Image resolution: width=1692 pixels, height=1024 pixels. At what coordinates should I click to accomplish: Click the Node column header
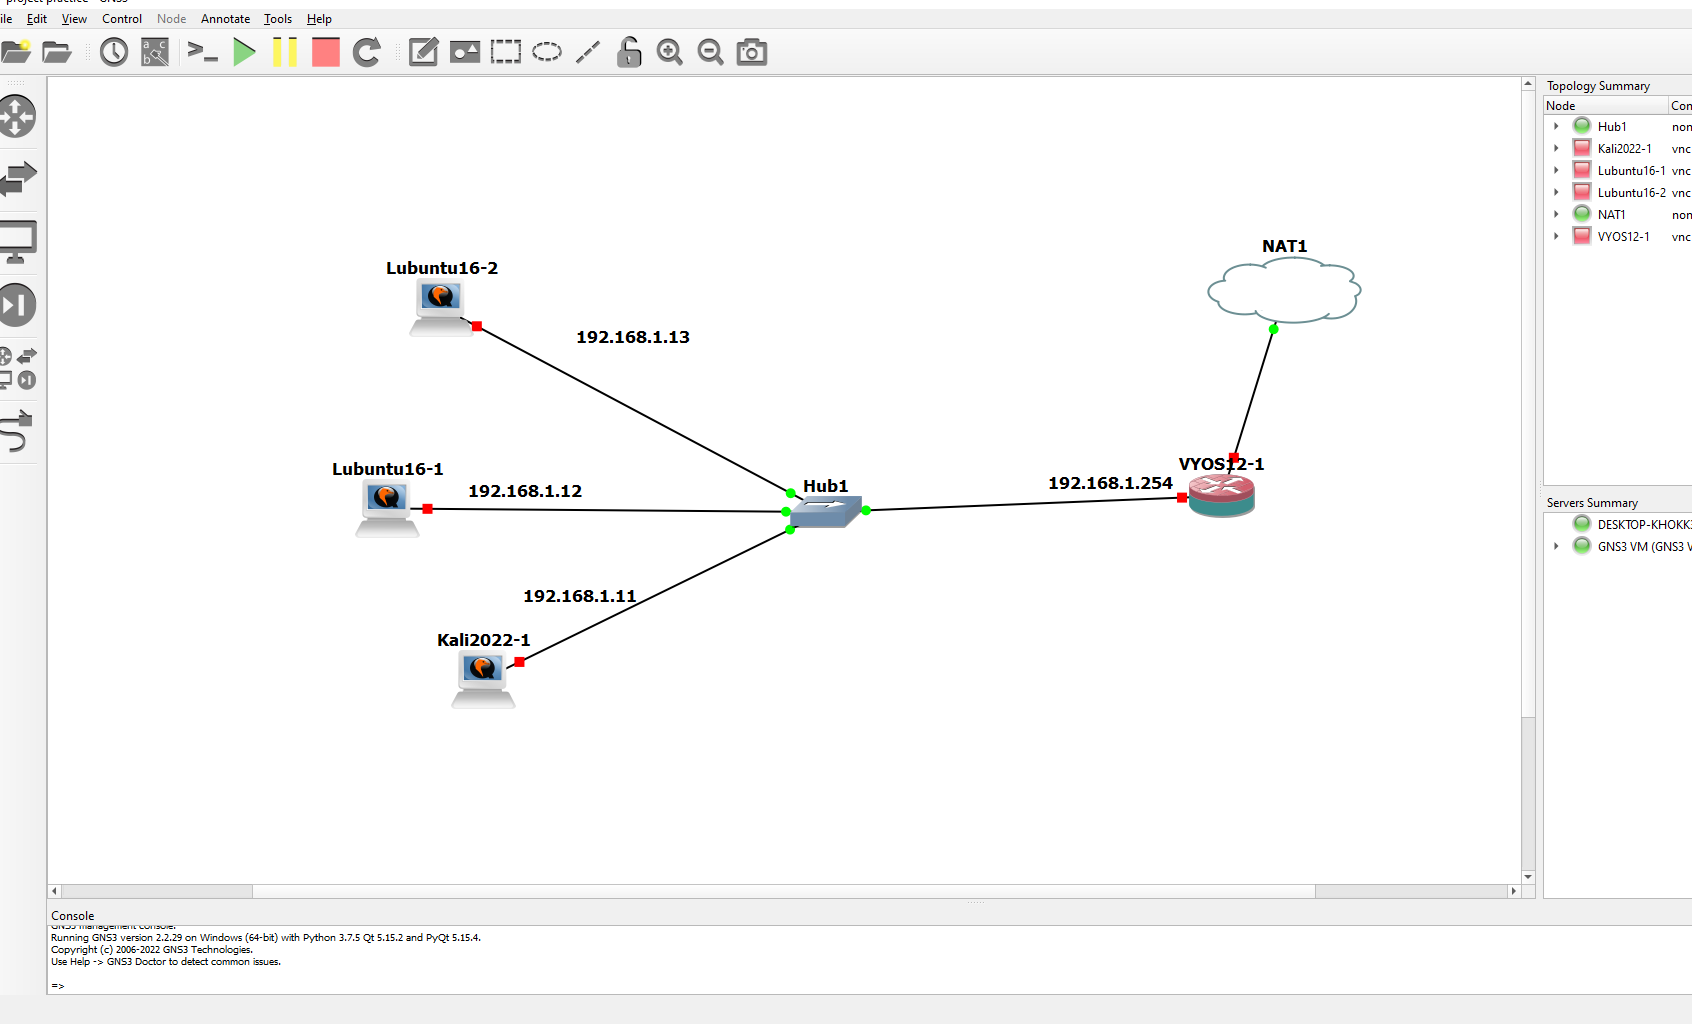pyautogui.click(x=1606, y=106)
